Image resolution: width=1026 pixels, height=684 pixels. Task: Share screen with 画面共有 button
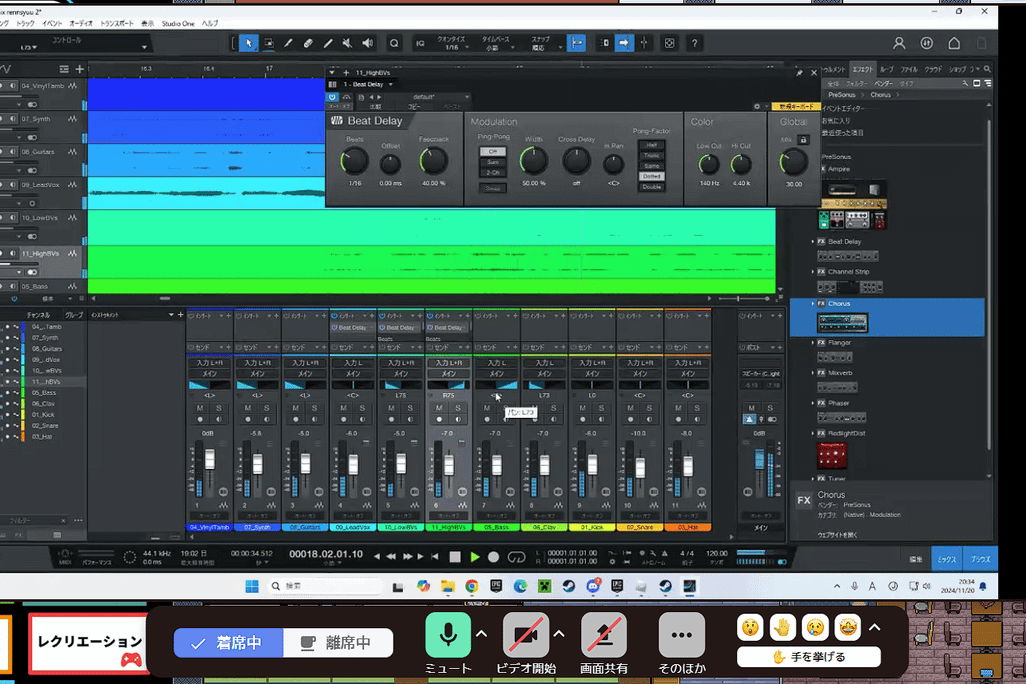[x=603, y=635]
